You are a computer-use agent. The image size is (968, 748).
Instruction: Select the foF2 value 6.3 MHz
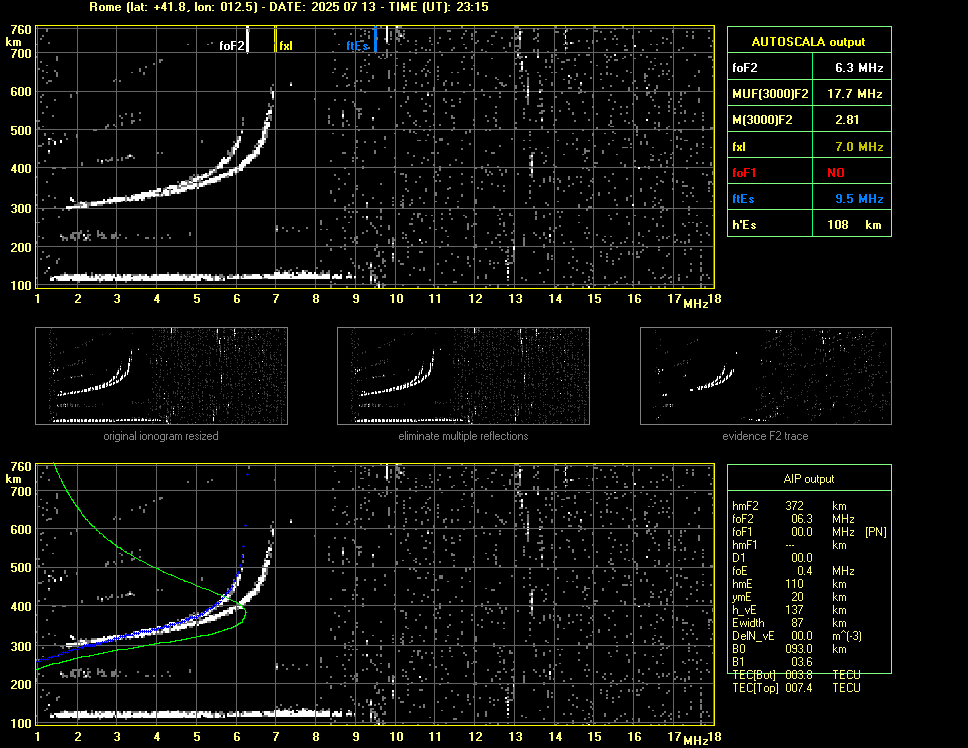[x=859, y=68]
